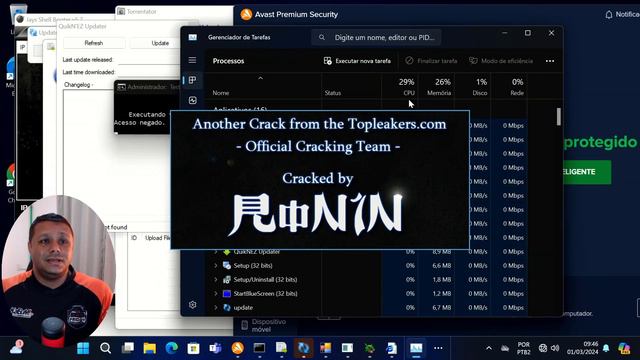Click the collapse arrow above the Nome column

coord(260,78)
